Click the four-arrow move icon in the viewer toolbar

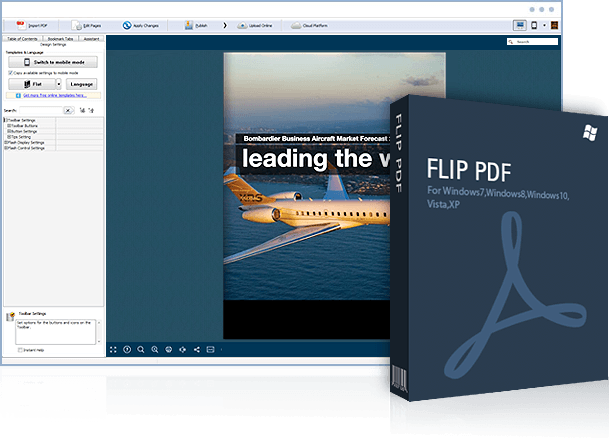[x=182, y=349]
